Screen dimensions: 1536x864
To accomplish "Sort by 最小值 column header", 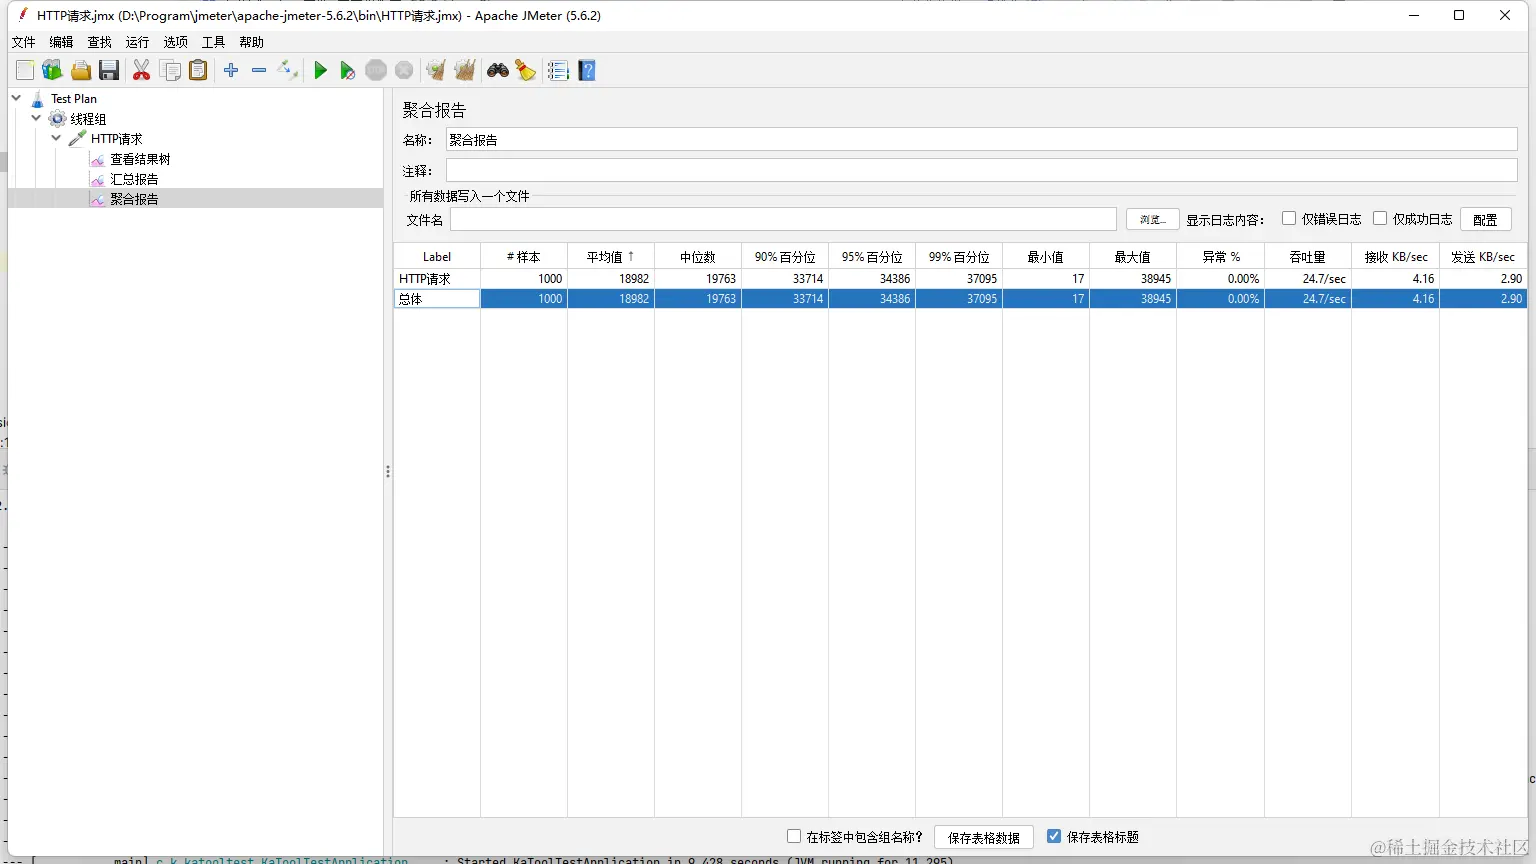I will coord(1046,257).
